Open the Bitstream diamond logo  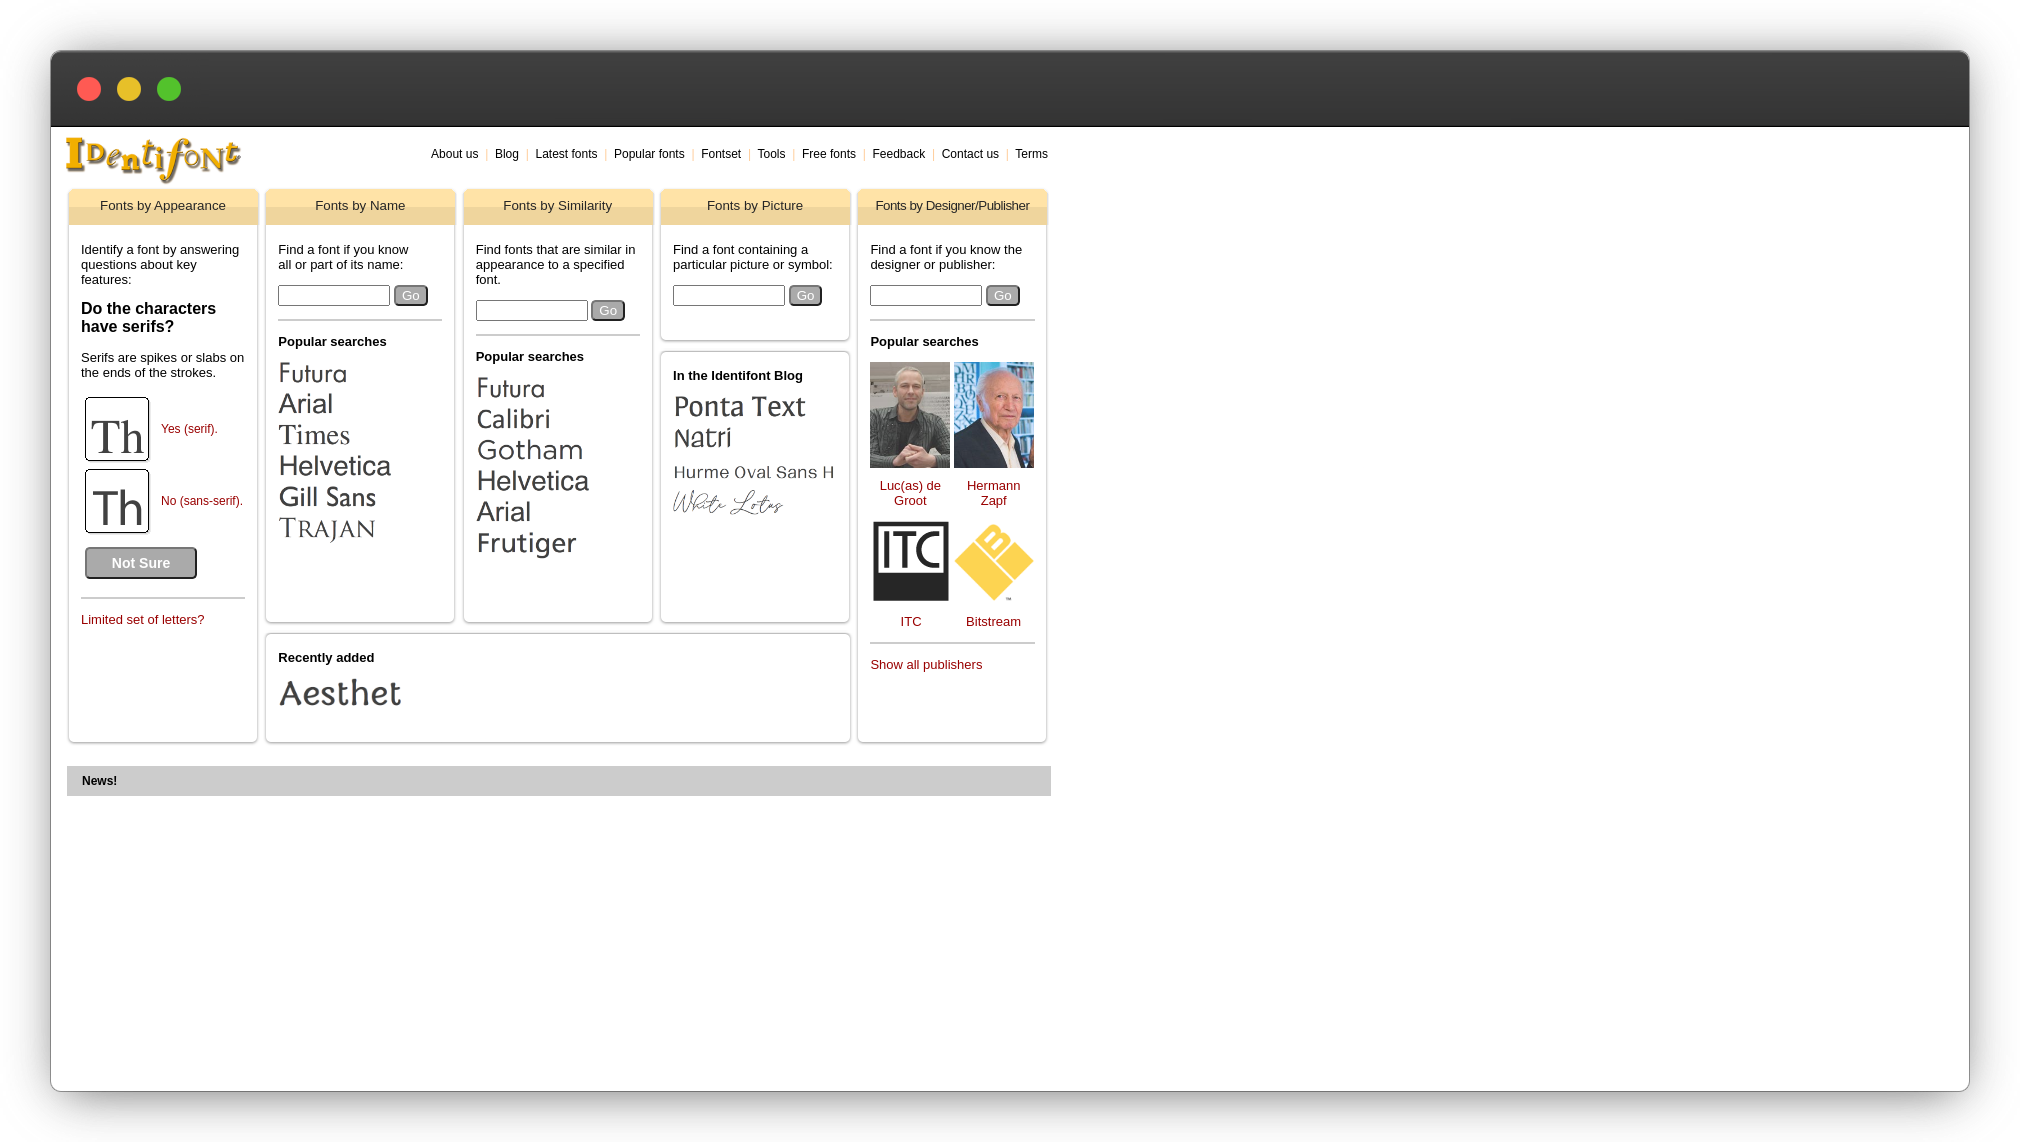pos(993,561)
